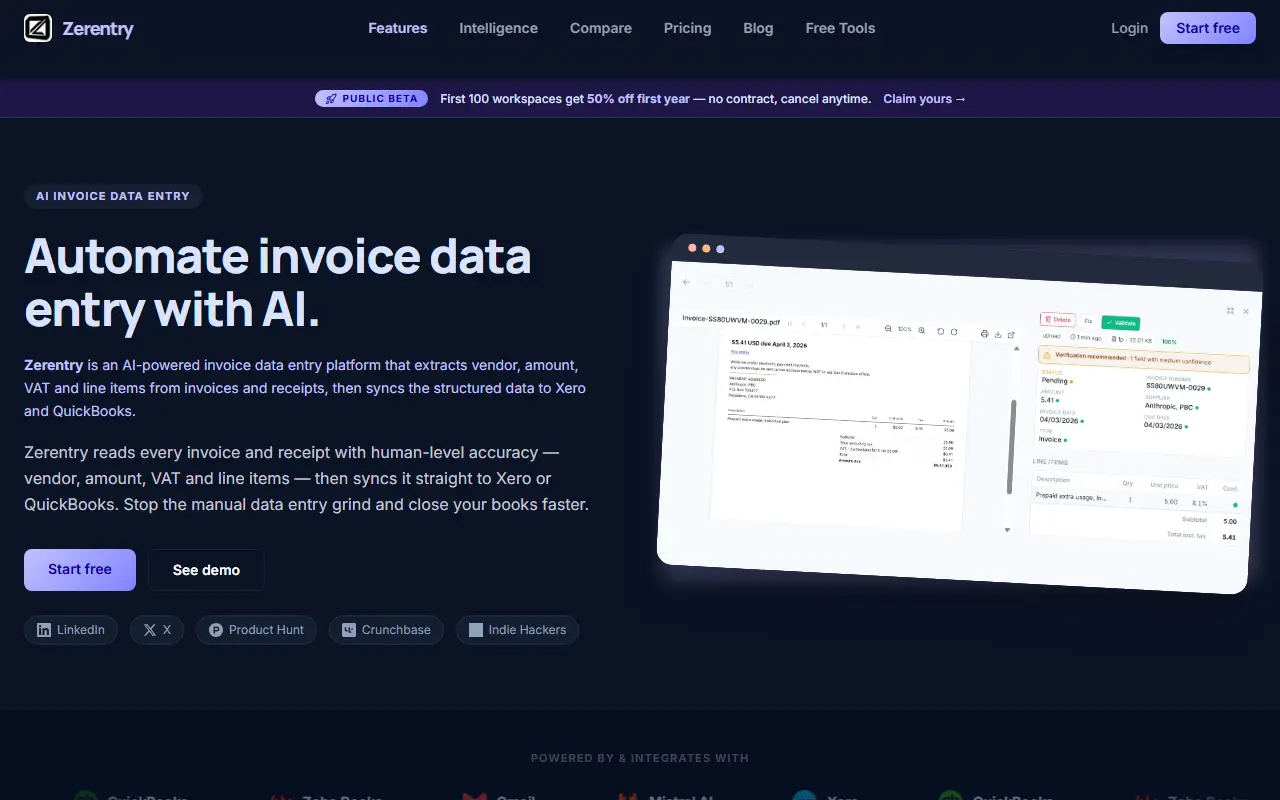Open the Indie Hackers link

[x=517, y=630]
